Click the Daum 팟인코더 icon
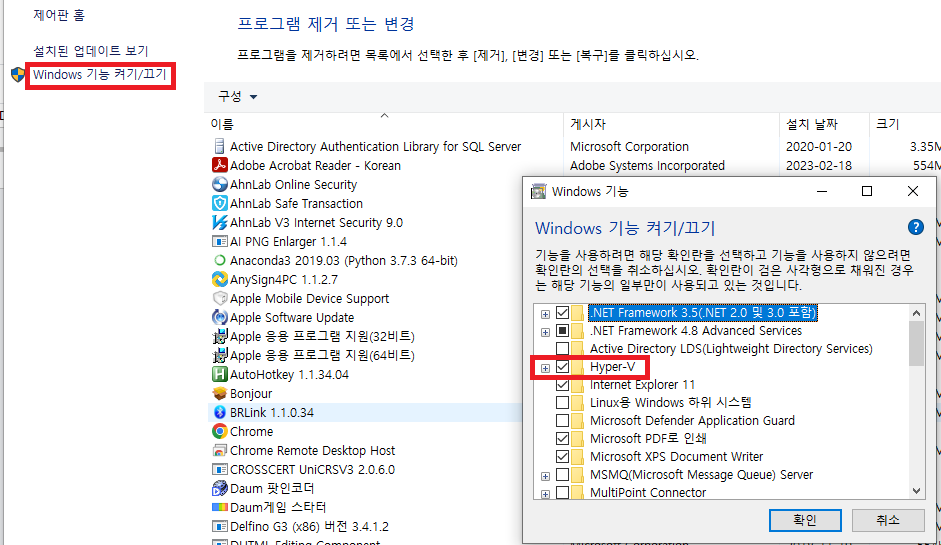941x545 pixels. point(220,488)
